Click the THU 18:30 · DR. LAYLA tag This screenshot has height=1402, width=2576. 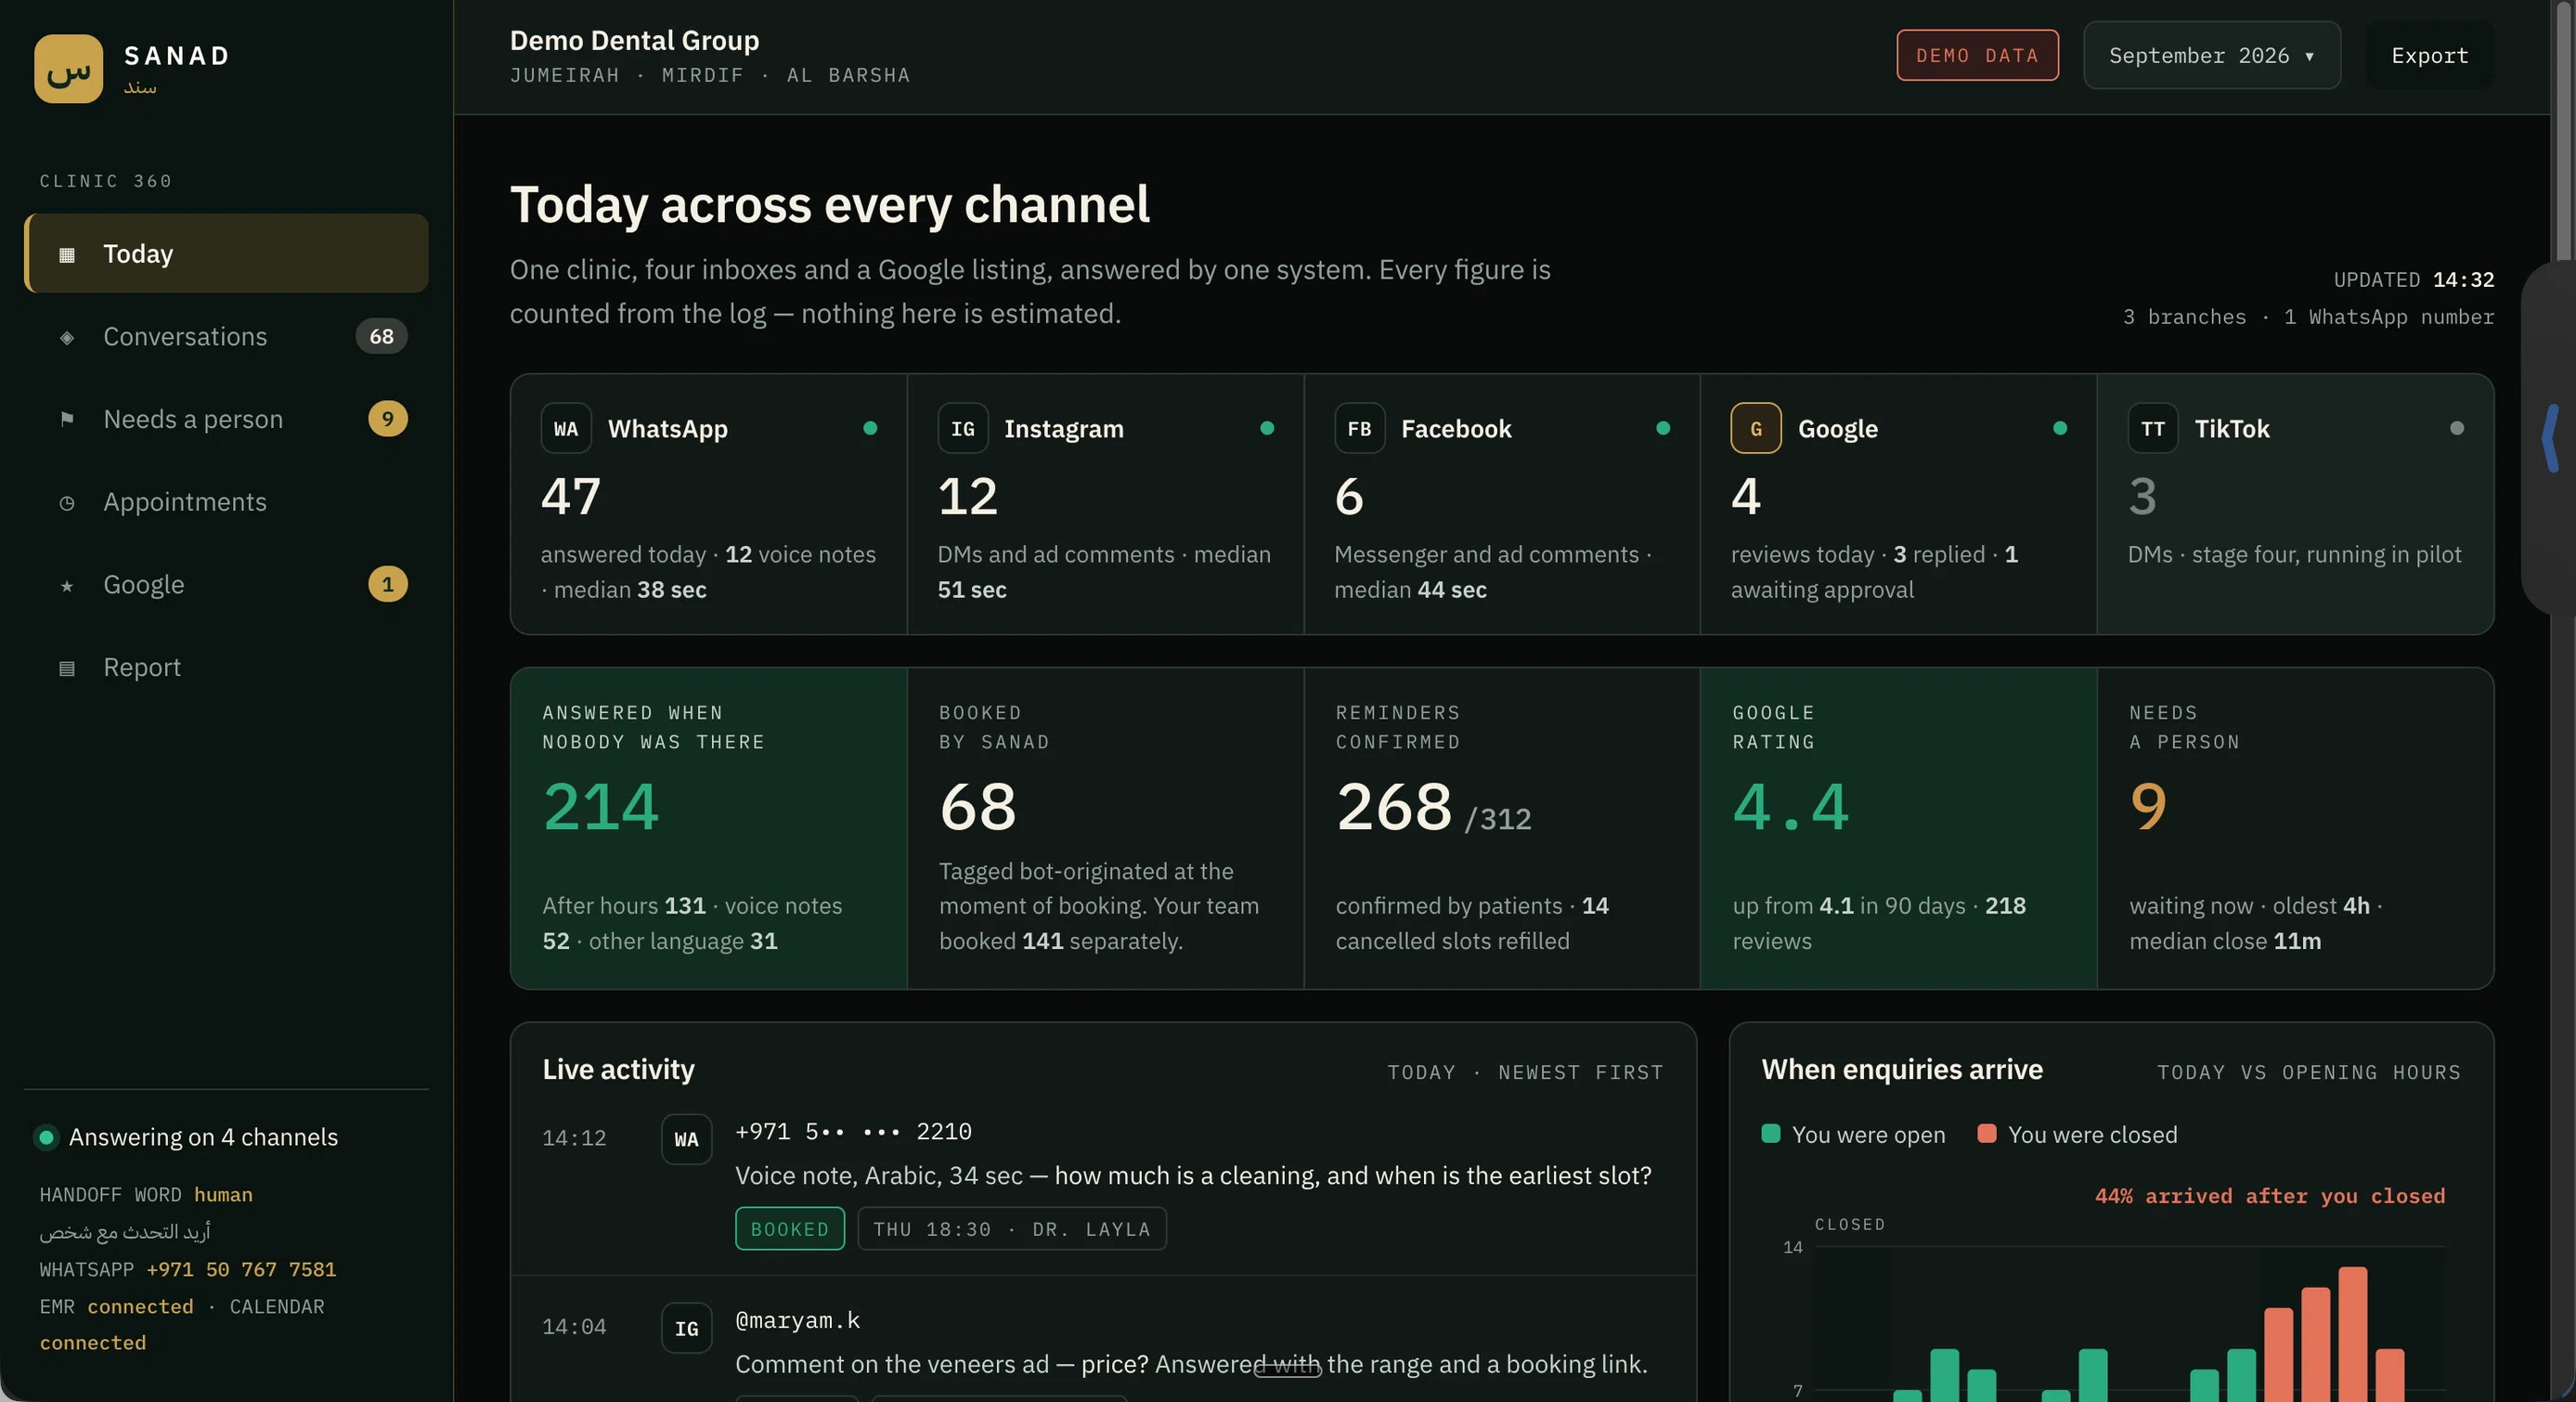point(1012,1228)
